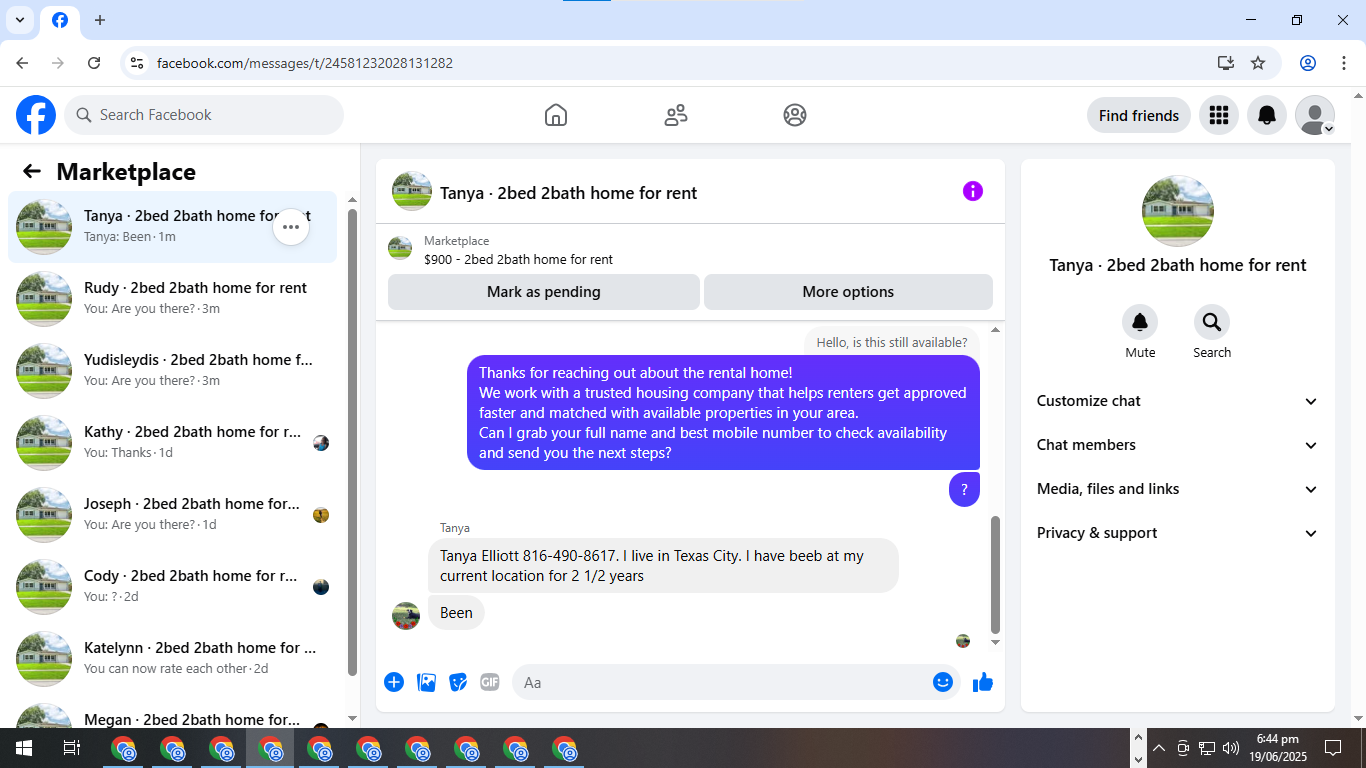Click the large listing thumbnail in details panel

point(1178,211)
